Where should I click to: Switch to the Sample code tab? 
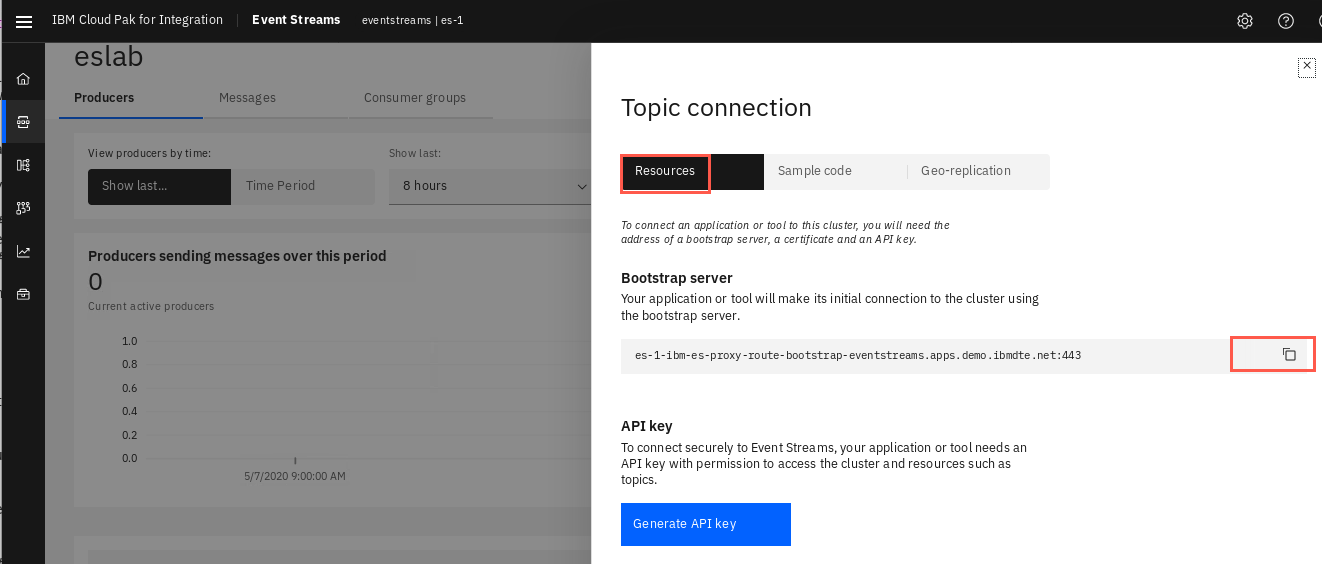(835, 172)
